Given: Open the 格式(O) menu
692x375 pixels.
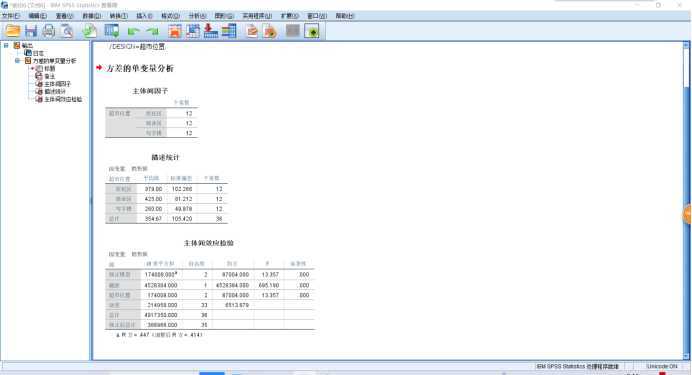Looking at the screenshot, I should pyautogui.click(x=170, y=16).
